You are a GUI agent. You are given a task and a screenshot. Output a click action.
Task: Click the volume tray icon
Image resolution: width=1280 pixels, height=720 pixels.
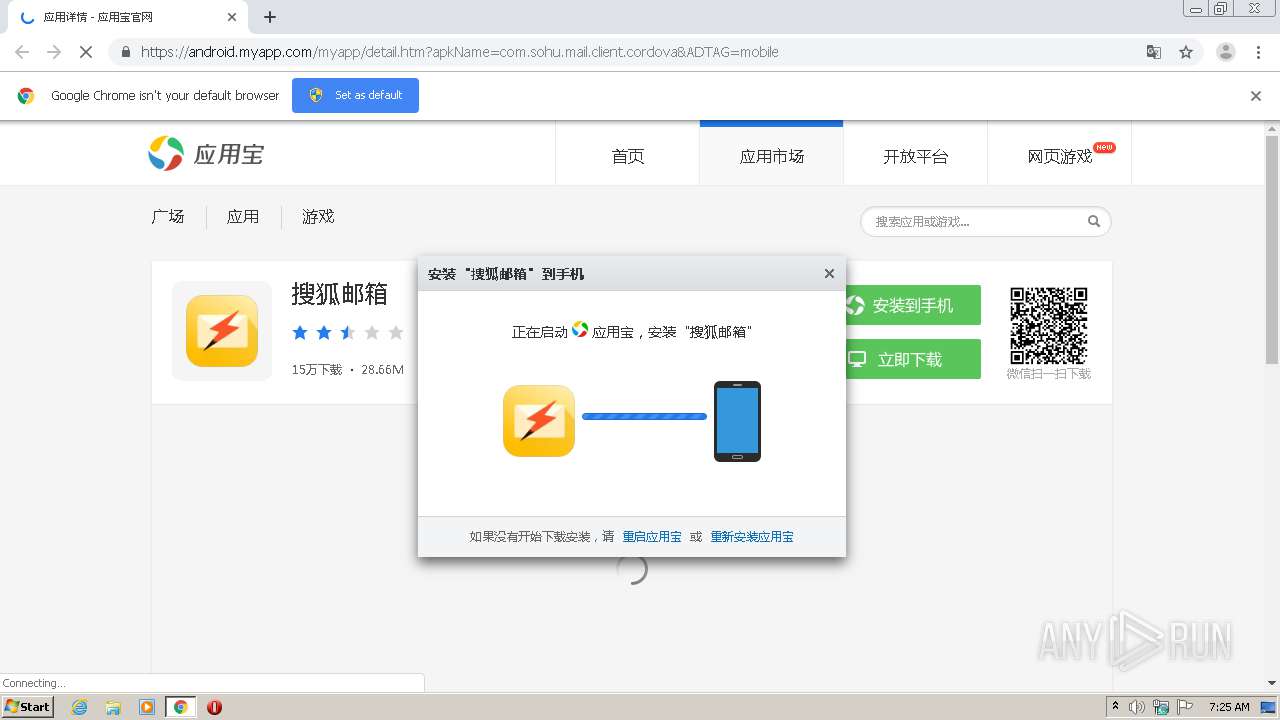click(x=1137, y=707)
